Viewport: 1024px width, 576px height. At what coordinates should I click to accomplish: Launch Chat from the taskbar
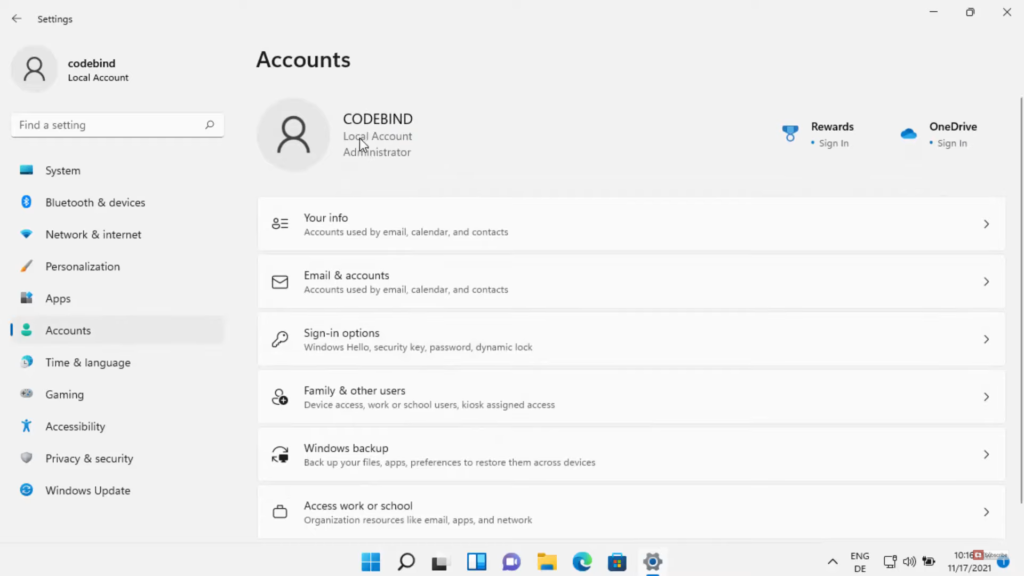point(511,562)
